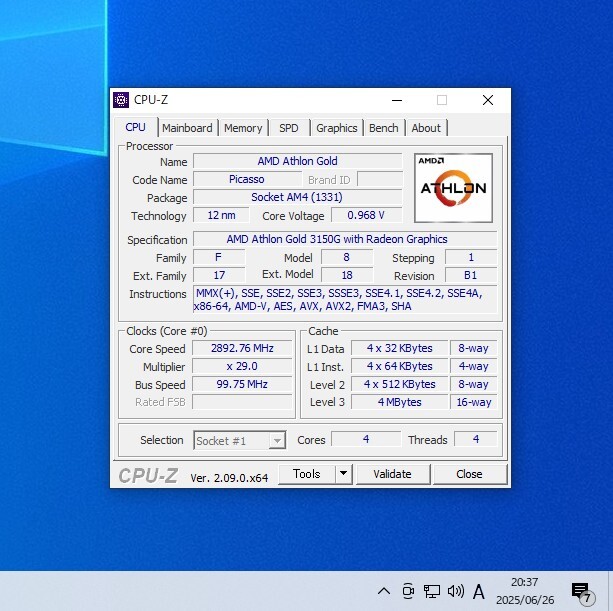Click the Show desktop strip at taskbar edge
This screenshot has width=613, height=611.
611,591
